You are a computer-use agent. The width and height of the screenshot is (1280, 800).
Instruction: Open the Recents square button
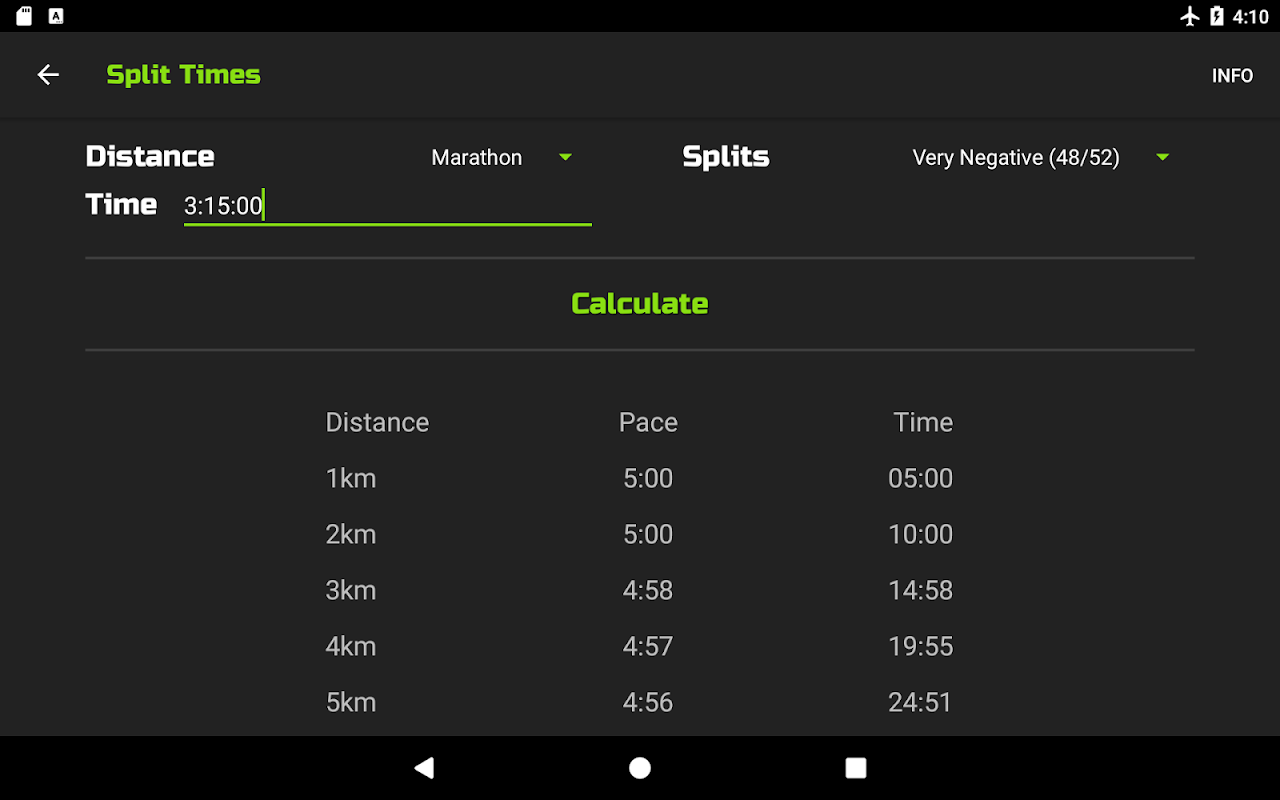pos(855,768)
